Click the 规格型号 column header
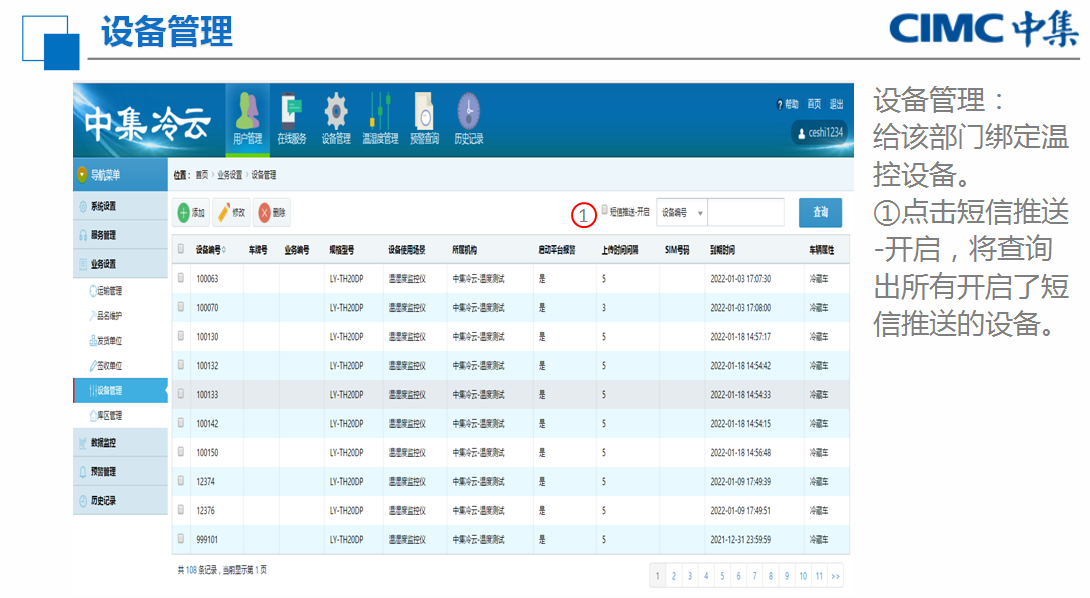 pyautogui.click(x=341, y=250)
